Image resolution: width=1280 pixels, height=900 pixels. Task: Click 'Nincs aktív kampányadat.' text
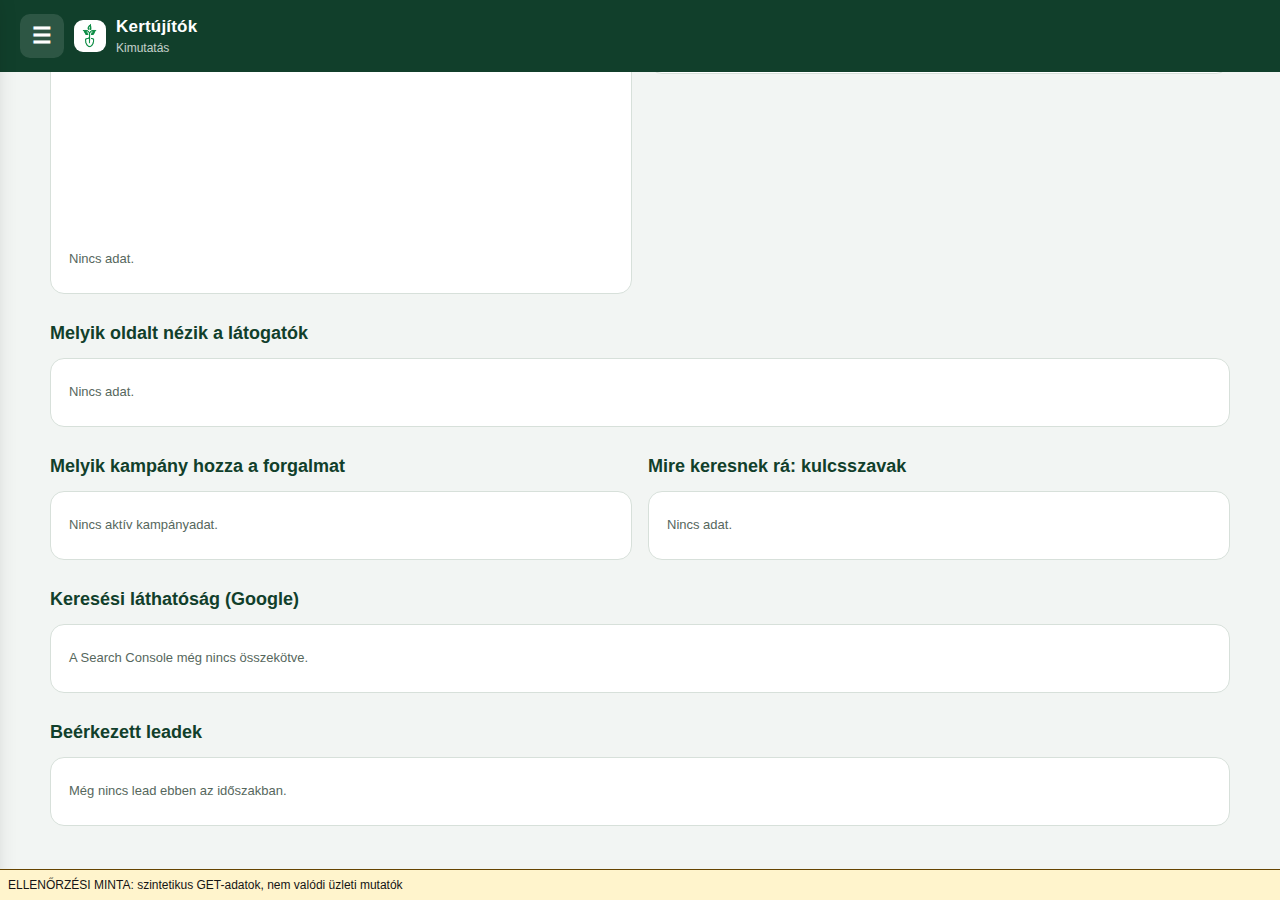[143, 524]
